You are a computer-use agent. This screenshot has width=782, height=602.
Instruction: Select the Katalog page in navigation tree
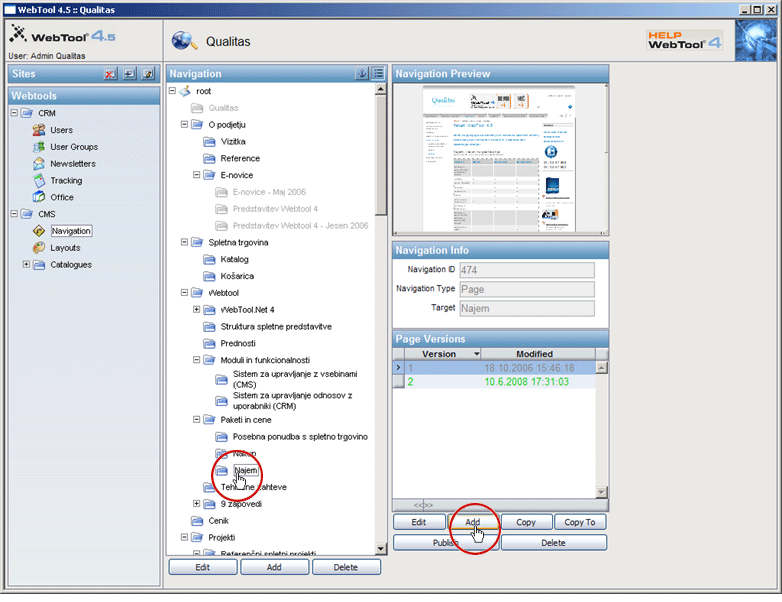[x=234, y=259]
